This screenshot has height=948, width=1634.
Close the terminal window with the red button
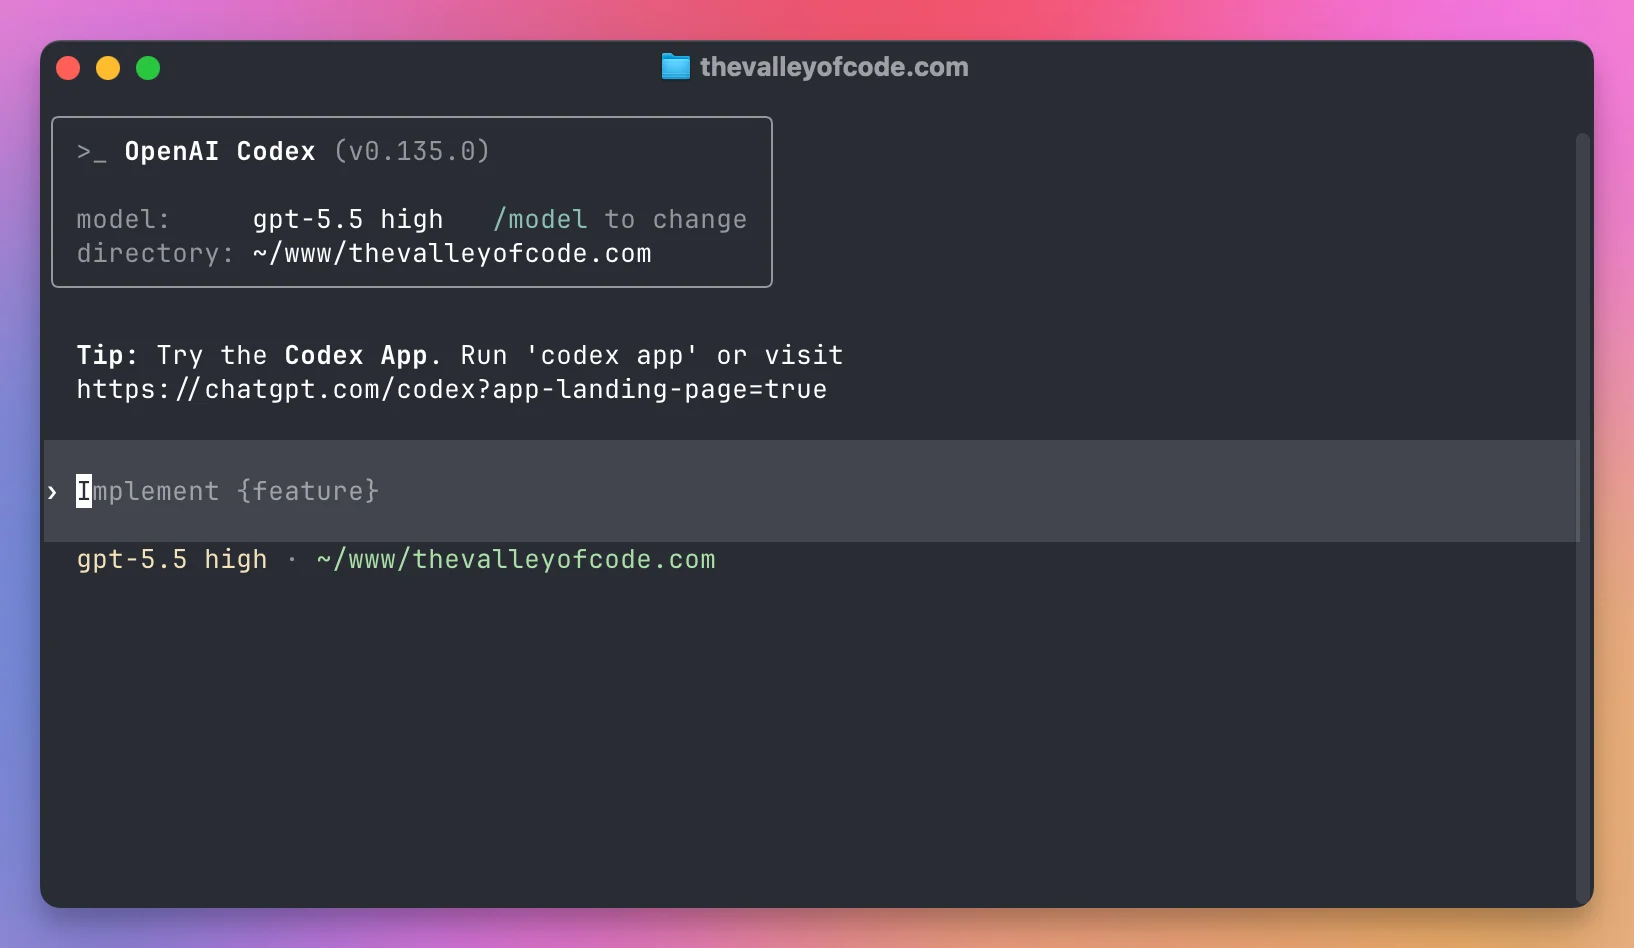(68, 68)
